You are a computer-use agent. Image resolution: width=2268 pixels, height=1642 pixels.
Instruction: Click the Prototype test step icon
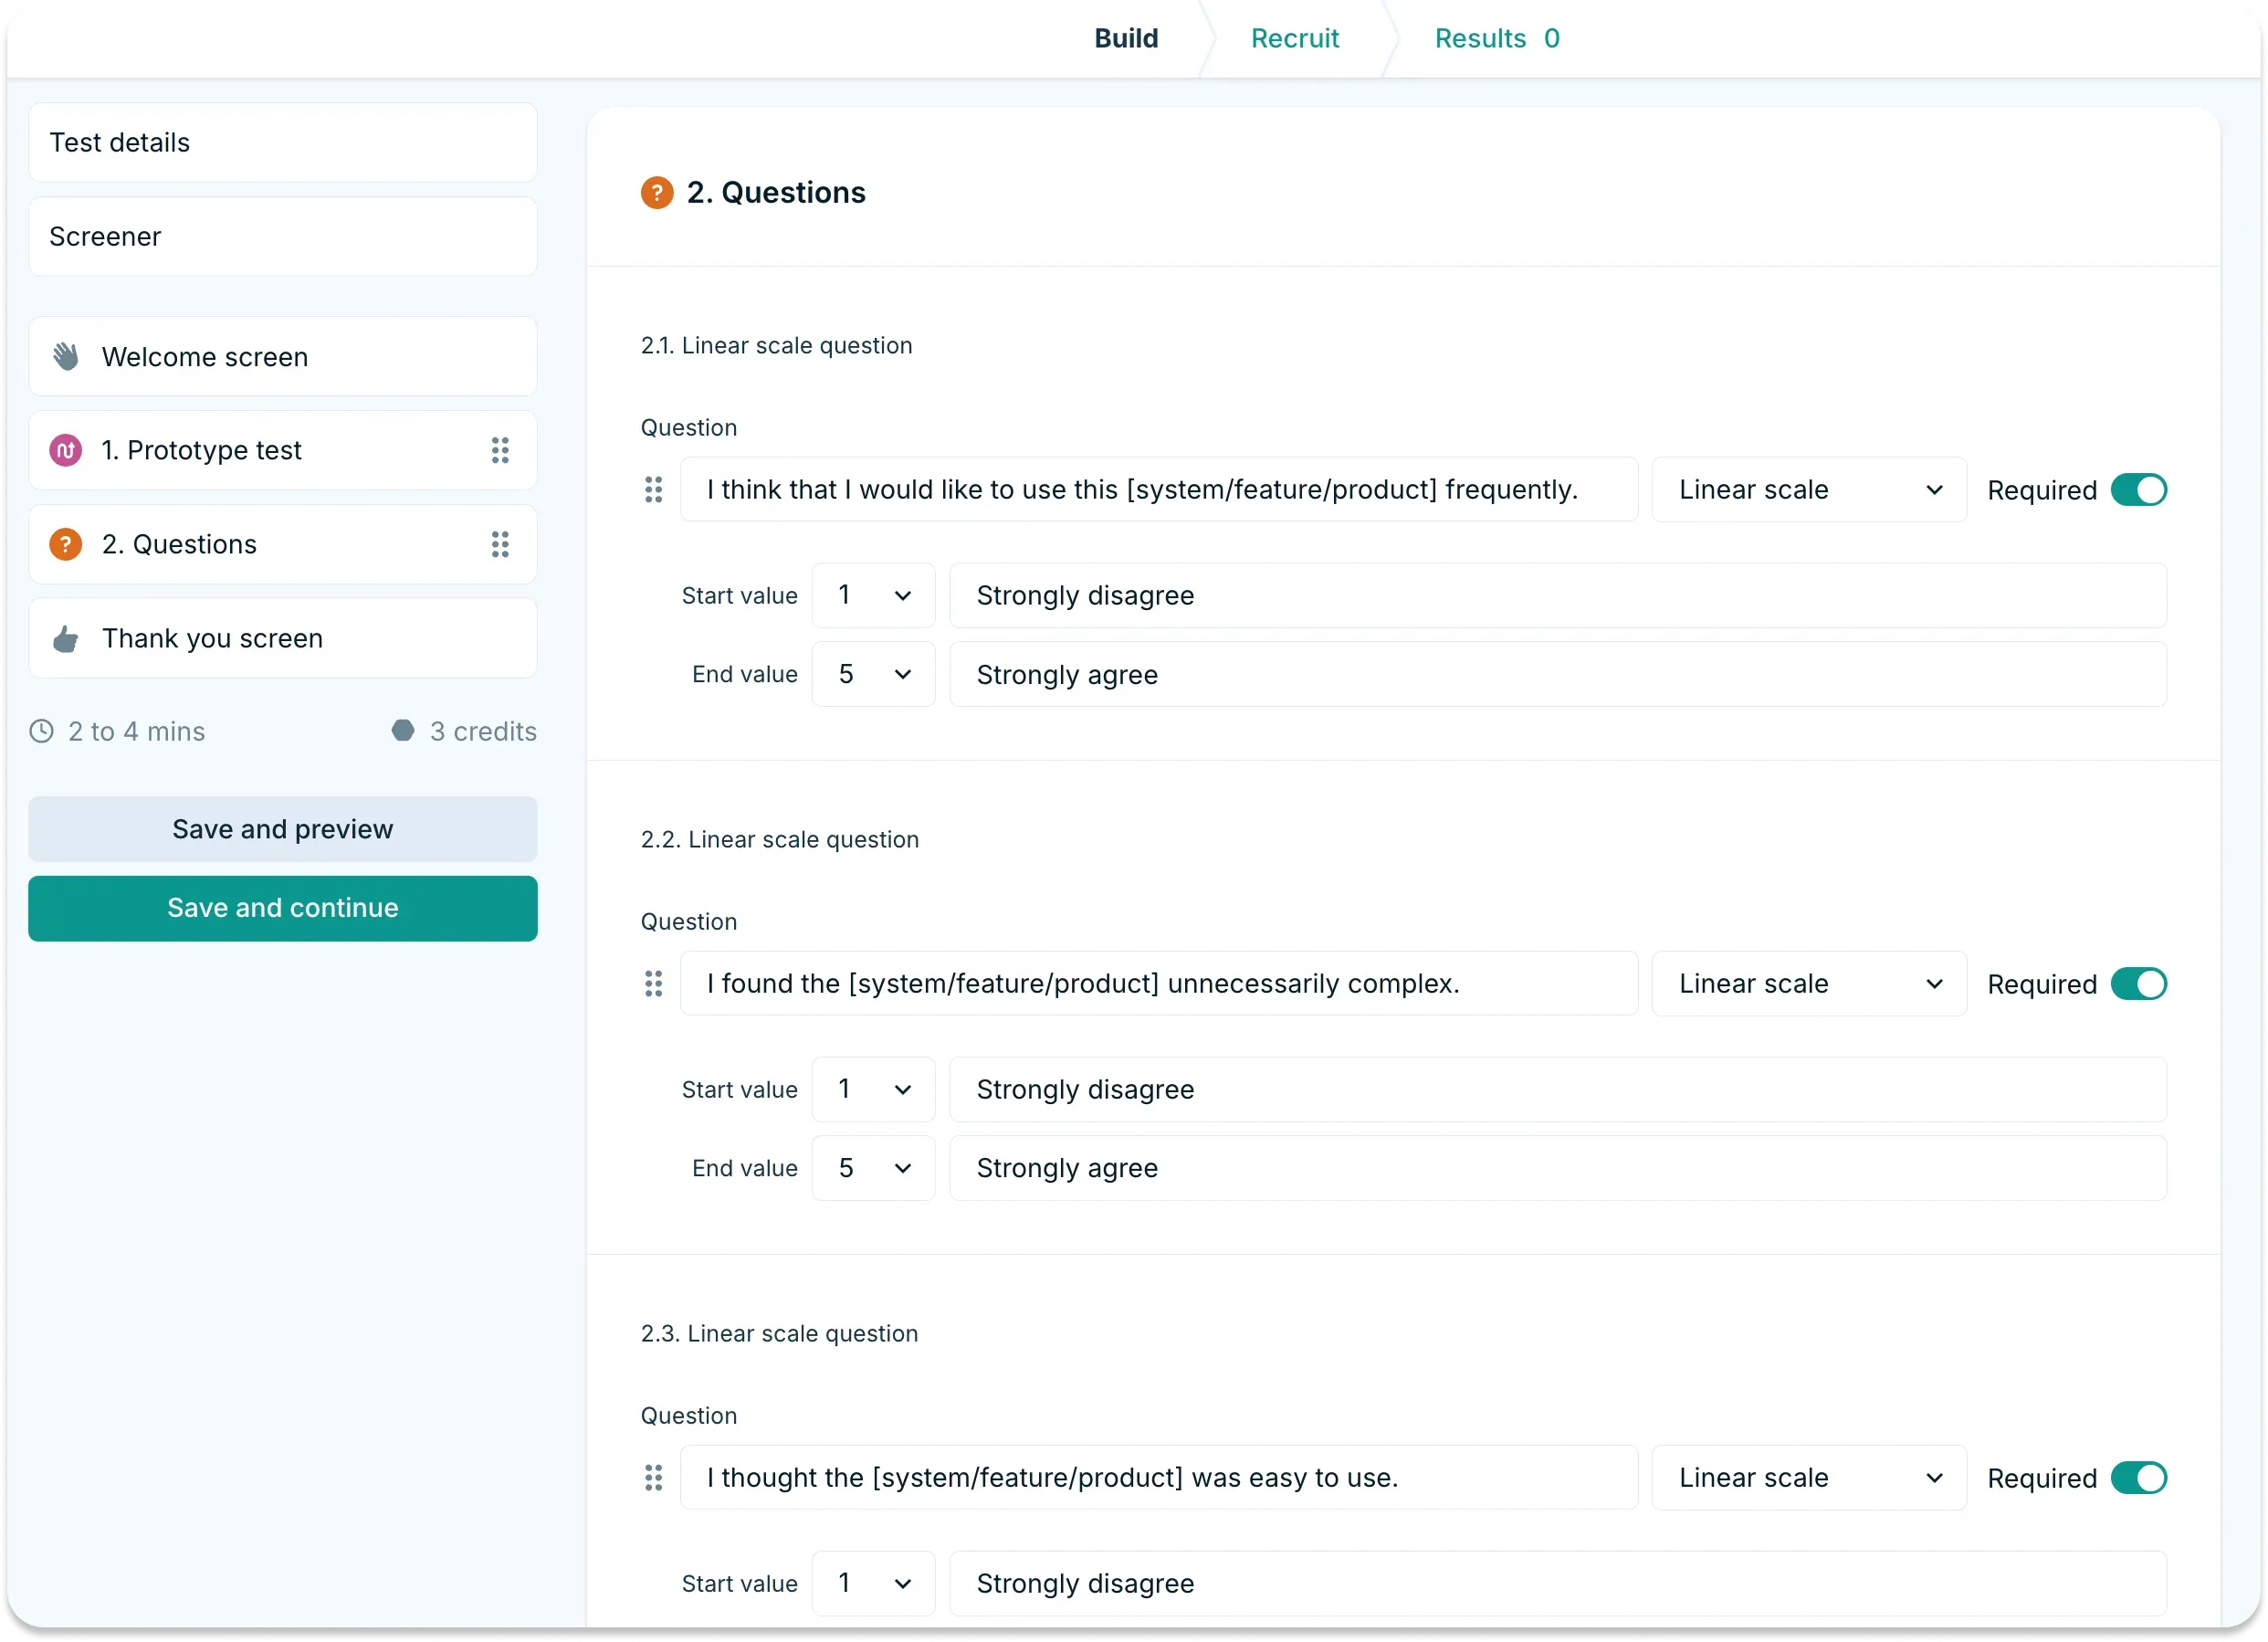[x=65, y=450]
